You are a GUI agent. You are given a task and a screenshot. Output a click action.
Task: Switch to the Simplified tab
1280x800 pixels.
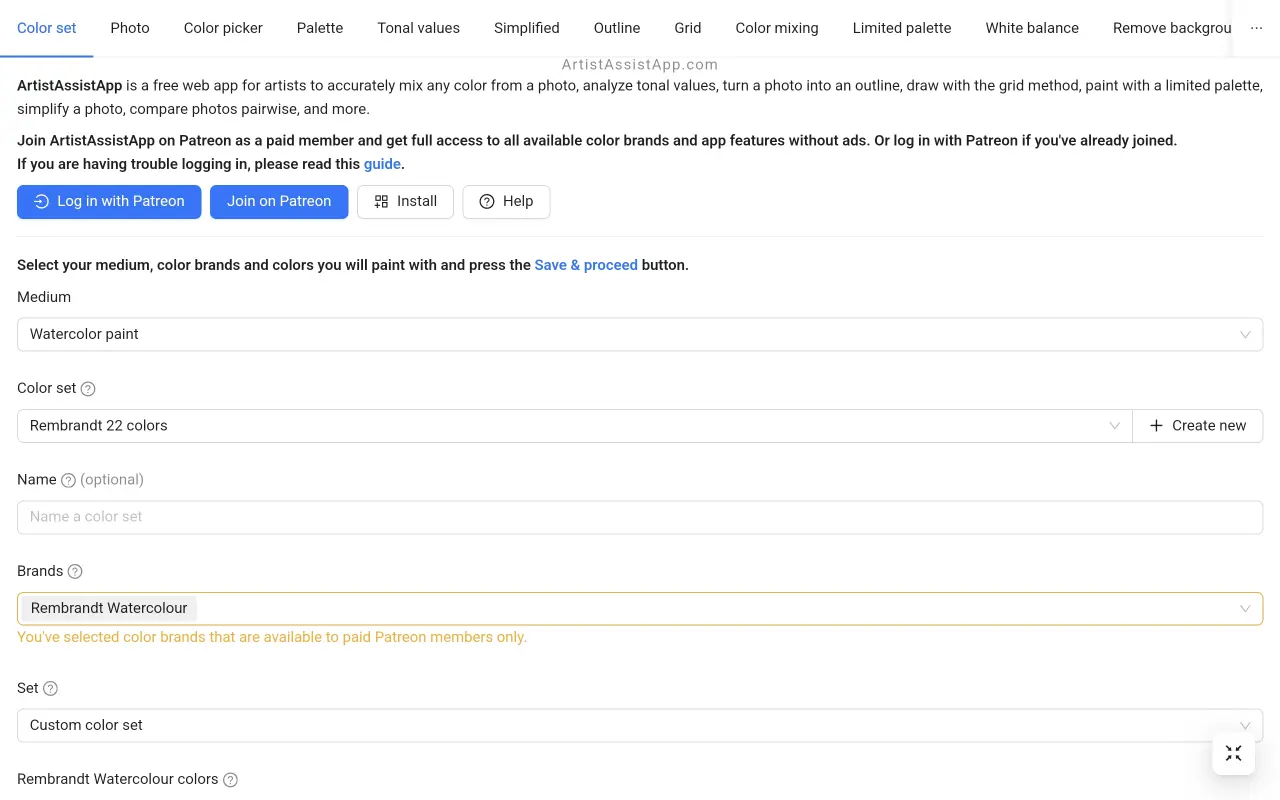(527, 28)
